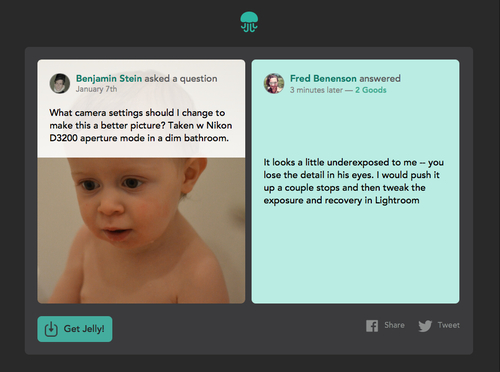Click the 3 minutes later timestamp
This screenshot has height=372, width=500.
tap(316, 90)
